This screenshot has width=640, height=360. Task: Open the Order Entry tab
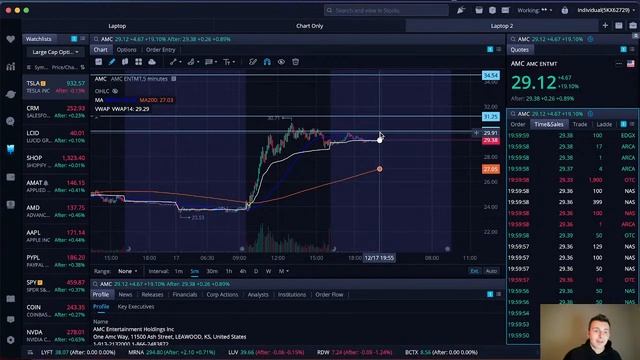pyautogui.click(x=160, y=50)
